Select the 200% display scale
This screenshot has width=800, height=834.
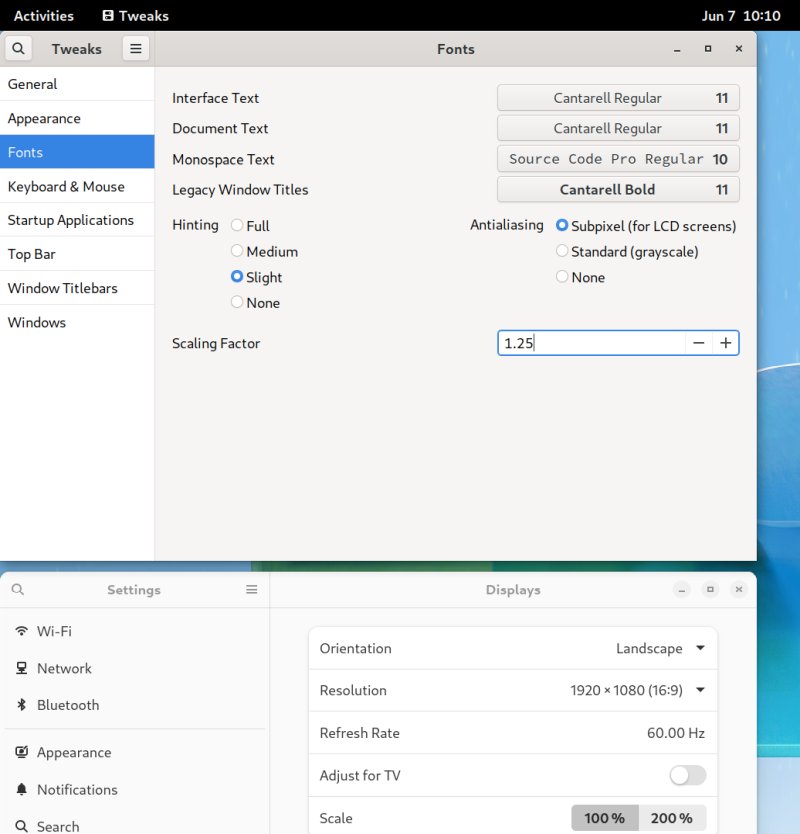pyautogui.click(x=672, y=817)
